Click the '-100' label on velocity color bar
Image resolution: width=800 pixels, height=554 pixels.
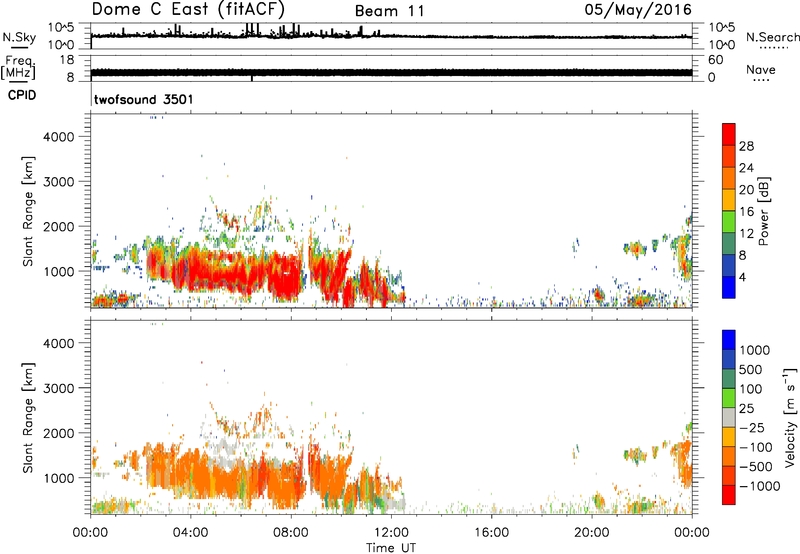(x=755, y=447)
